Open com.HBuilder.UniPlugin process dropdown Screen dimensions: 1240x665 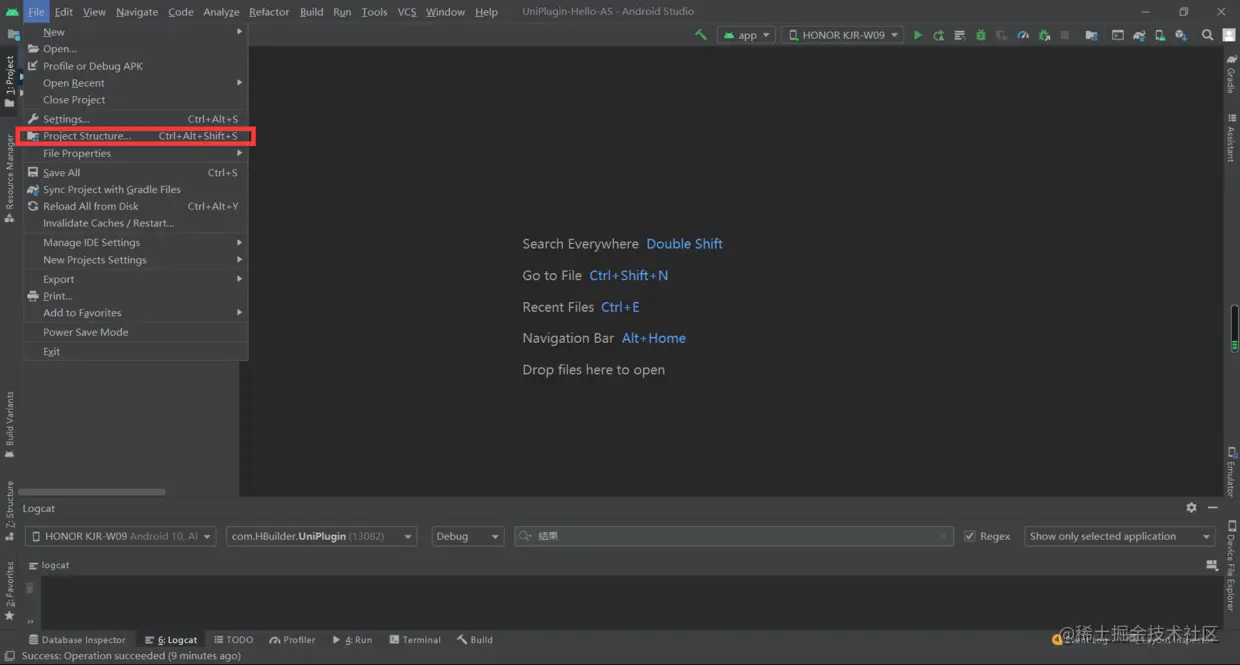(x=322, y=536)
